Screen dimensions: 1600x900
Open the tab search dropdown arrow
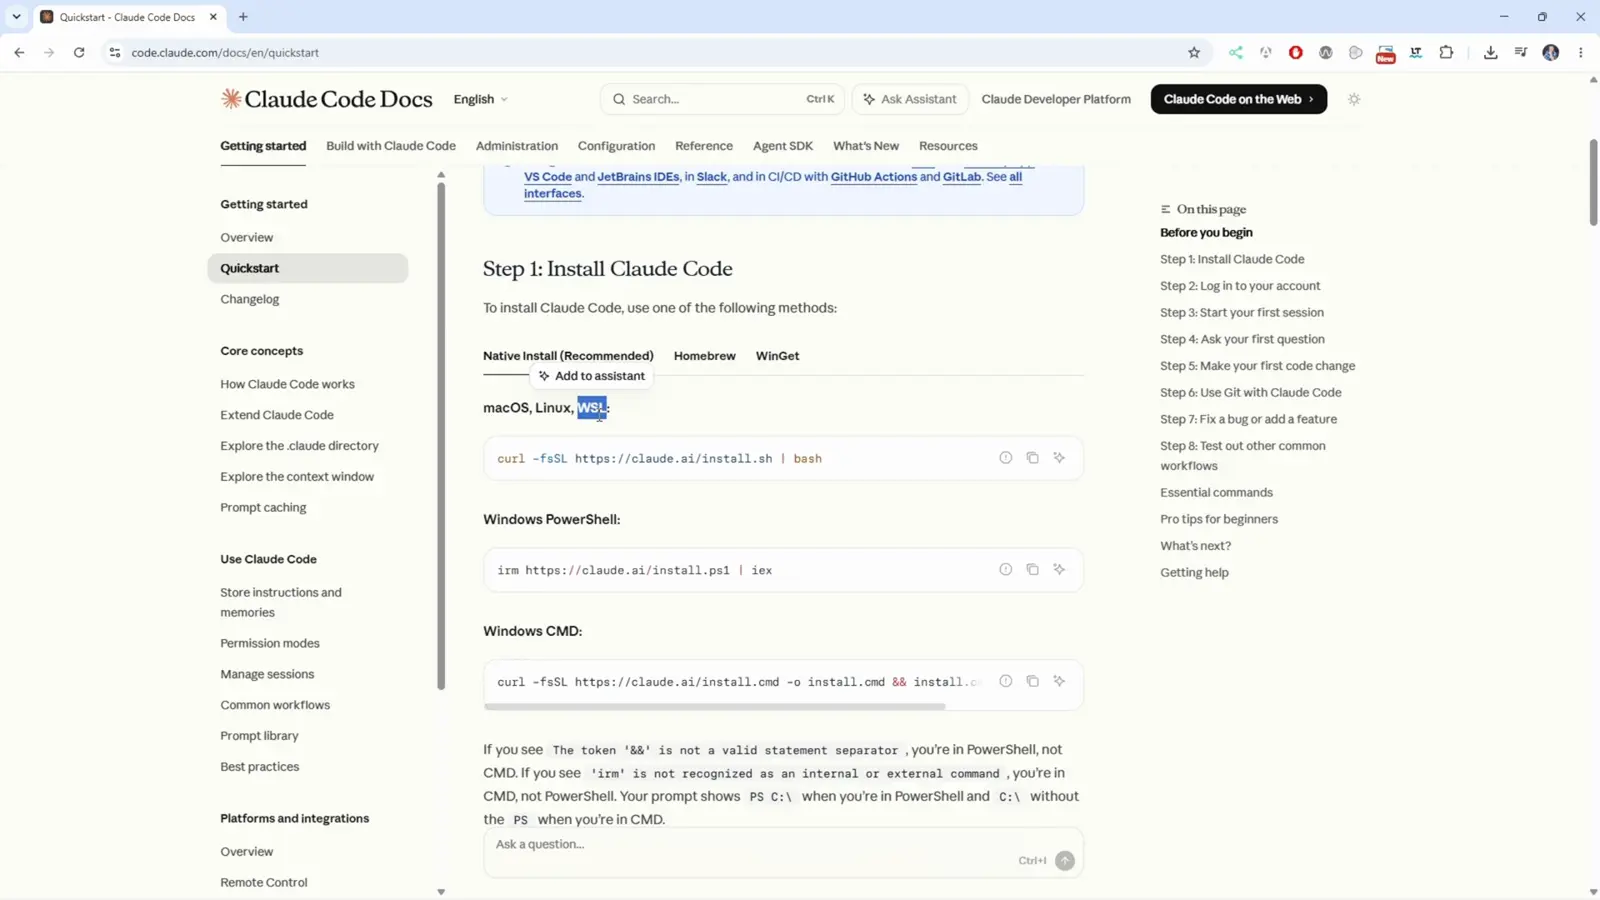tap(16, 17)
